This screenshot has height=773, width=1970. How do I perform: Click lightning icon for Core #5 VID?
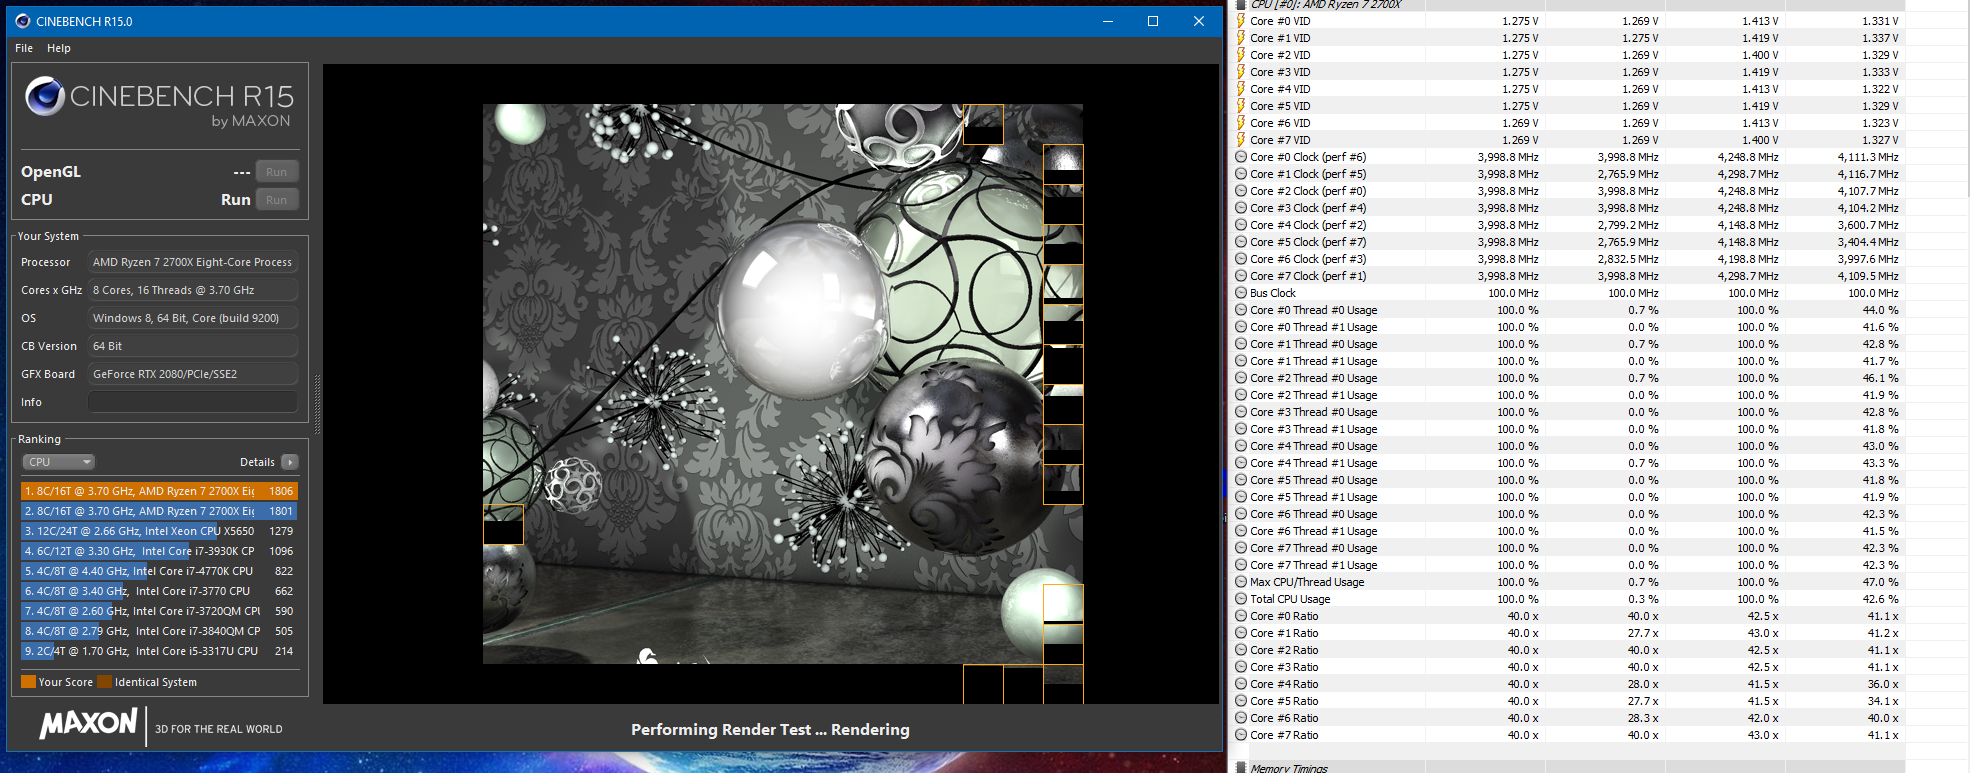click(1241, 106)
